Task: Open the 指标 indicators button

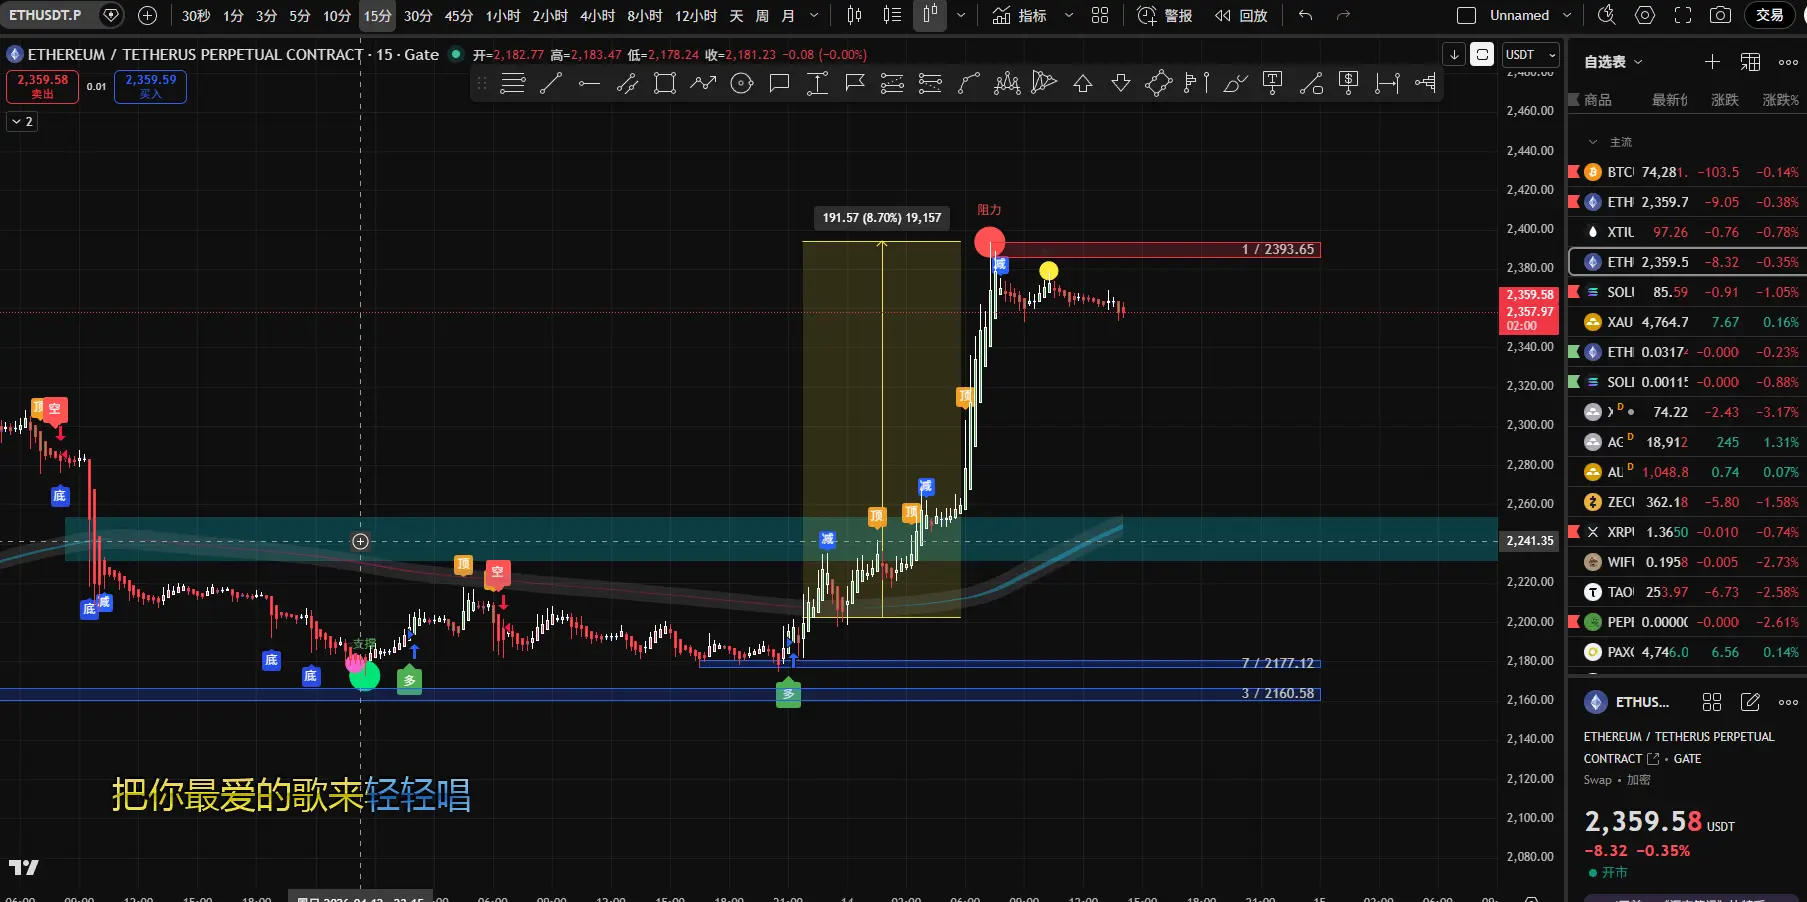Action: tap(1020, 15)
